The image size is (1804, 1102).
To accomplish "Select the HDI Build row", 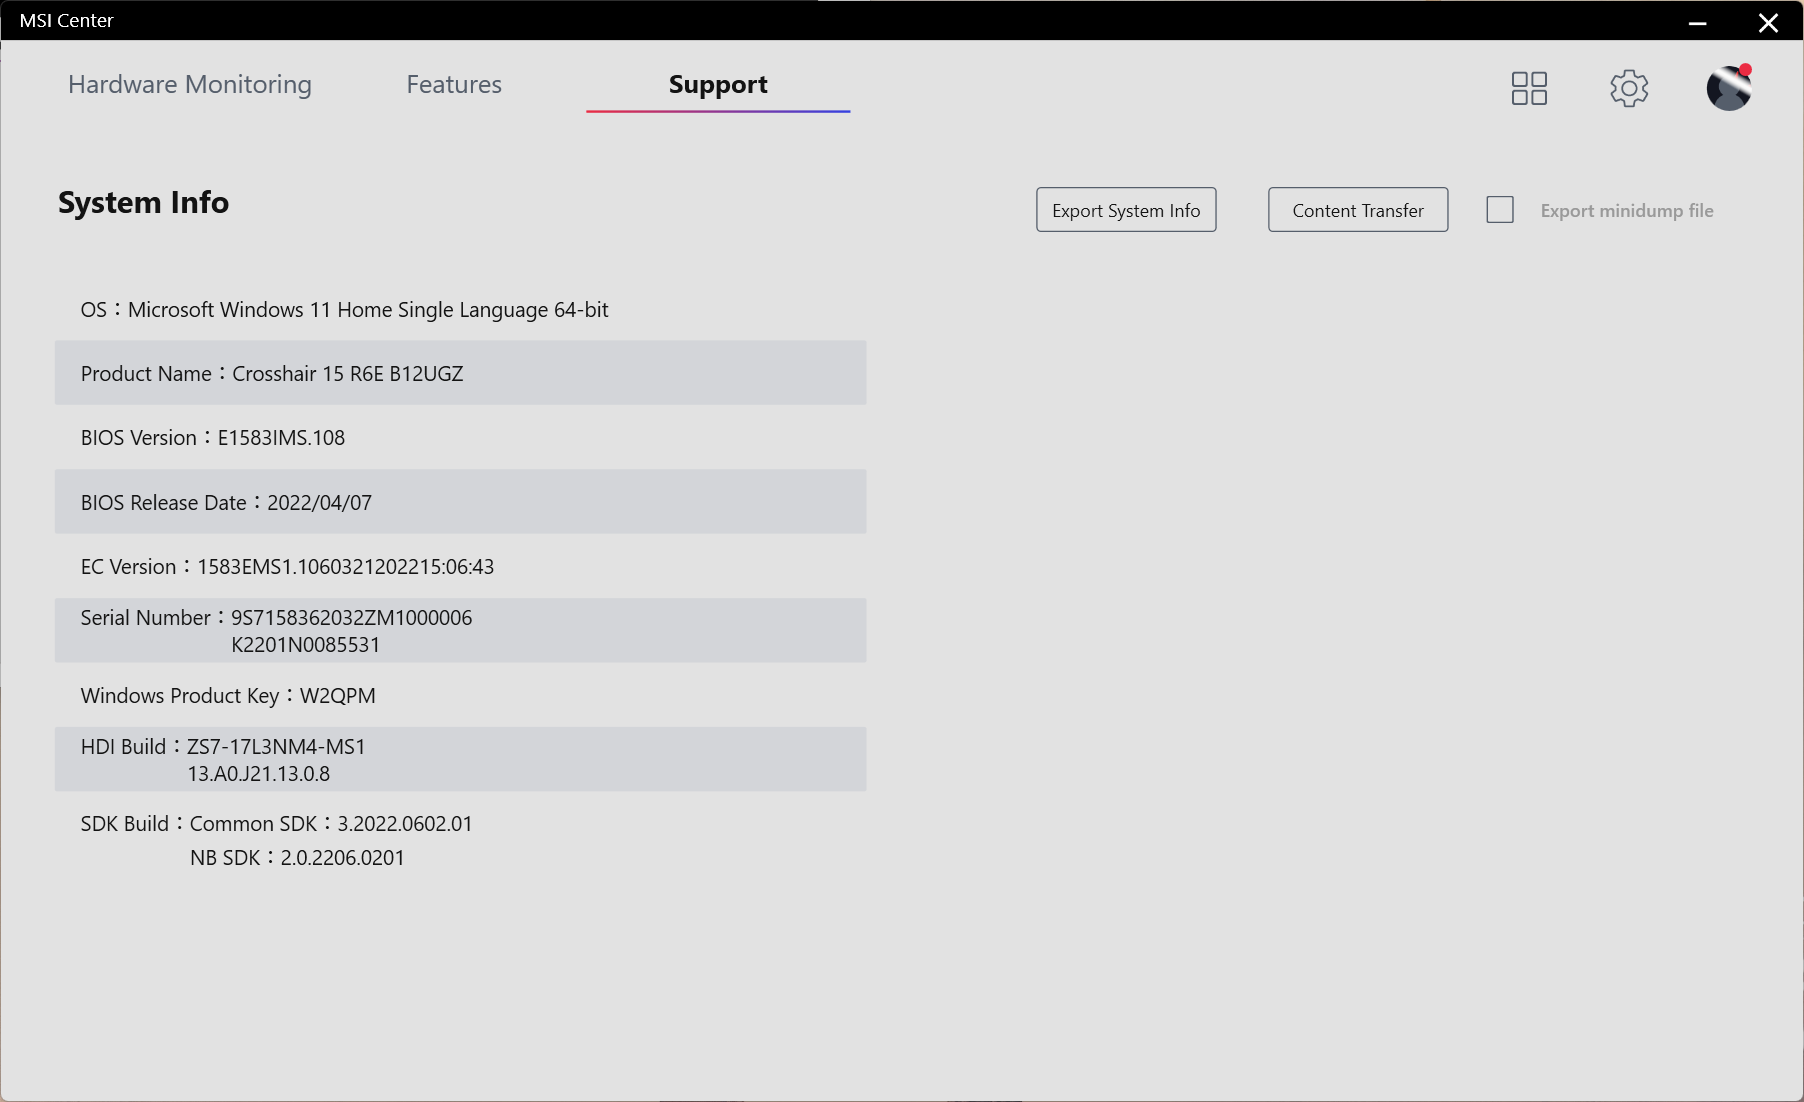I will [460, 759].
